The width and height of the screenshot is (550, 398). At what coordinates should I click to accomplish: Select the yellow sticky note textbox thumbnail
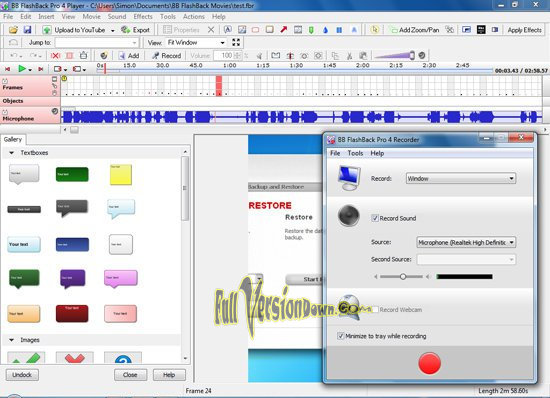tap(121, 174)
